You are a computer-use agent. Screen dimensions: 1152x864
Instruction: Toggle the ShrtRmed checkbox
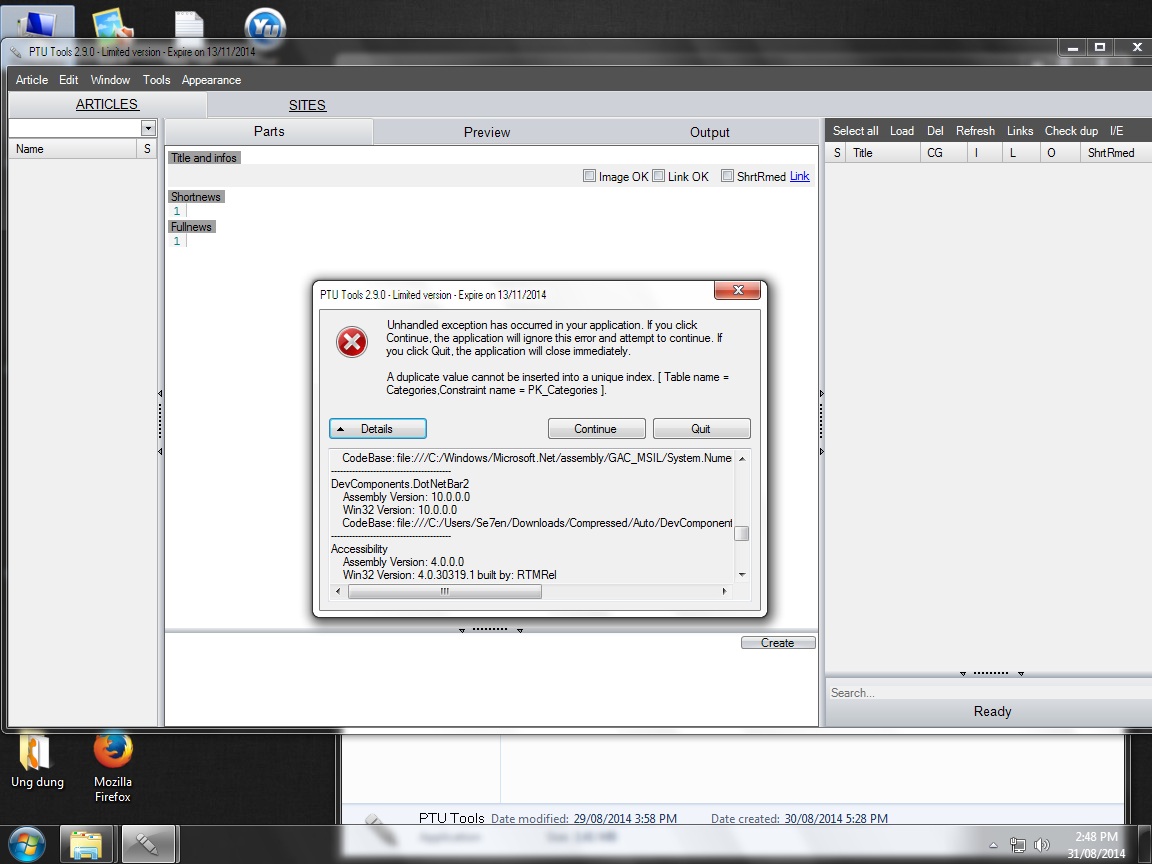[x=727, y=176]
